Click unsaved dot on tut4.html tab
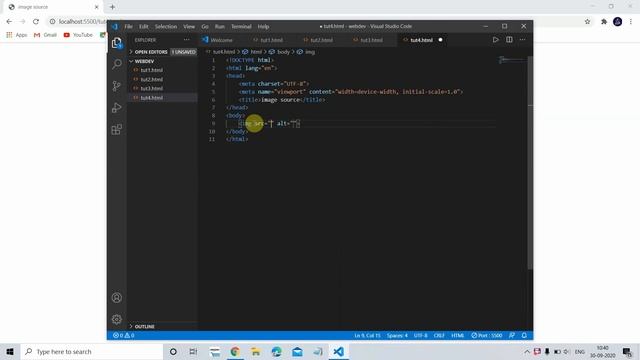Screen dimensions: 640x360 (440, 40)
